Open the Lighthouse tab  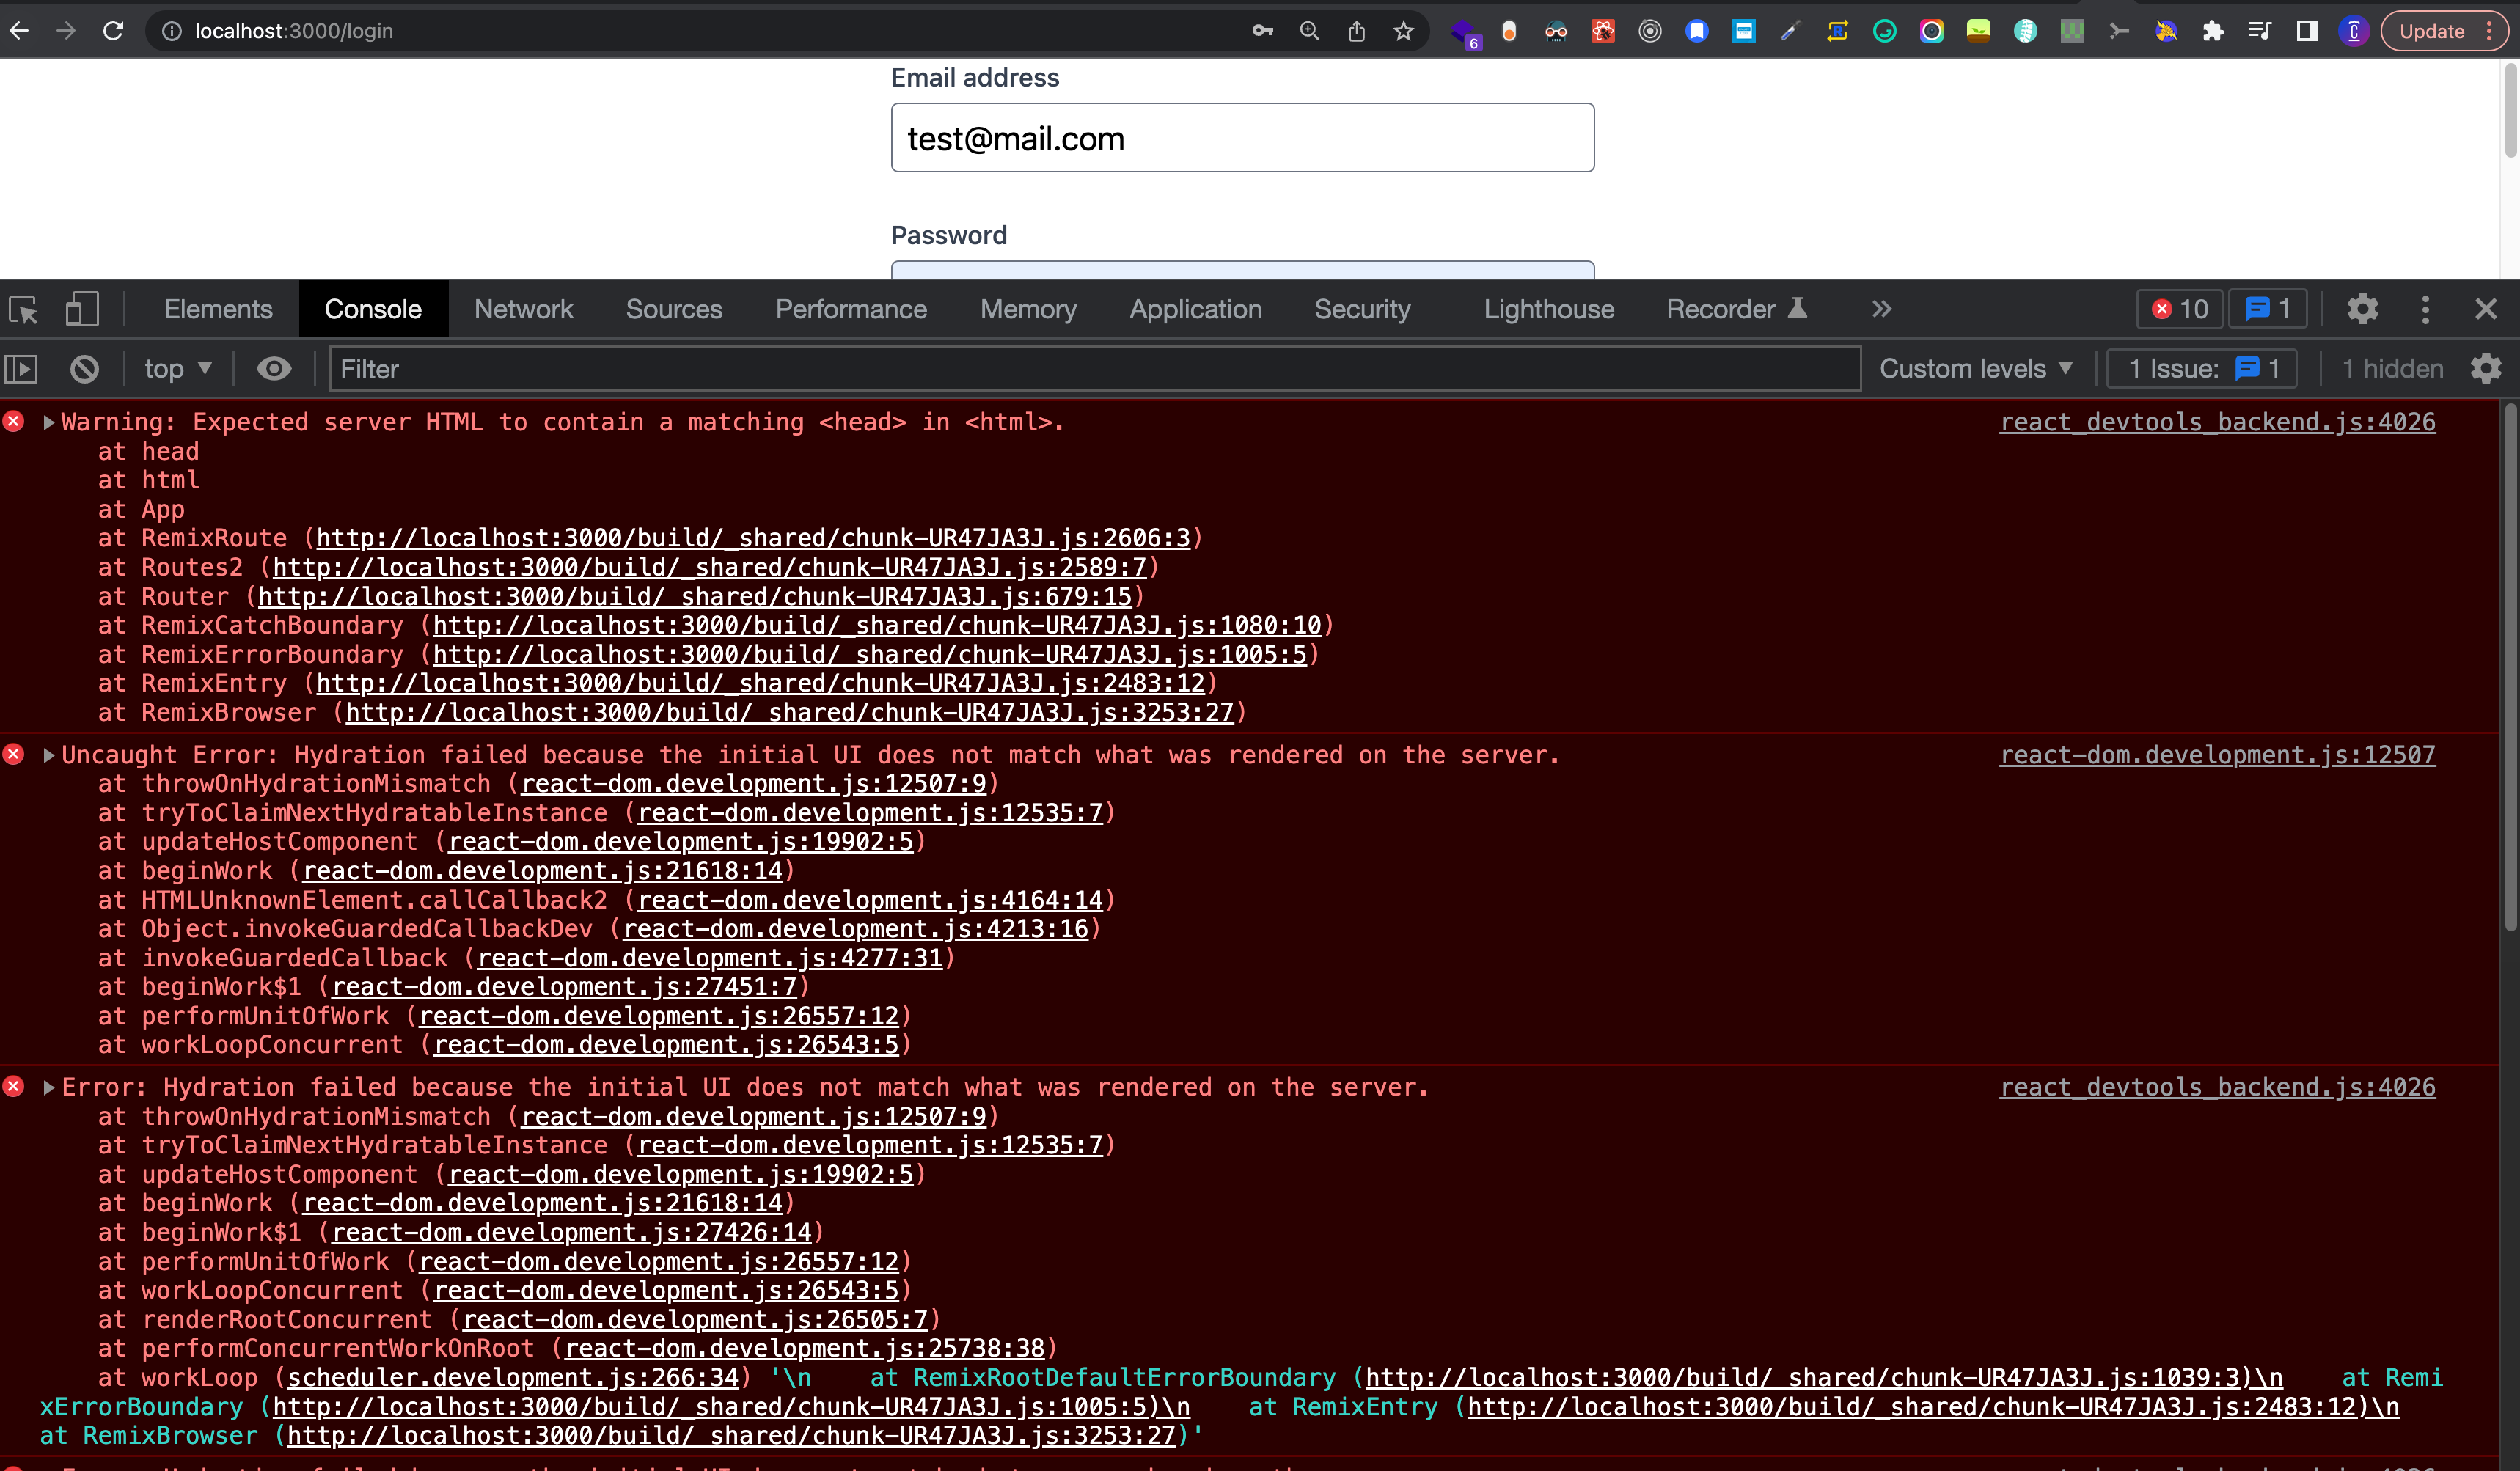coord(1548,309)
